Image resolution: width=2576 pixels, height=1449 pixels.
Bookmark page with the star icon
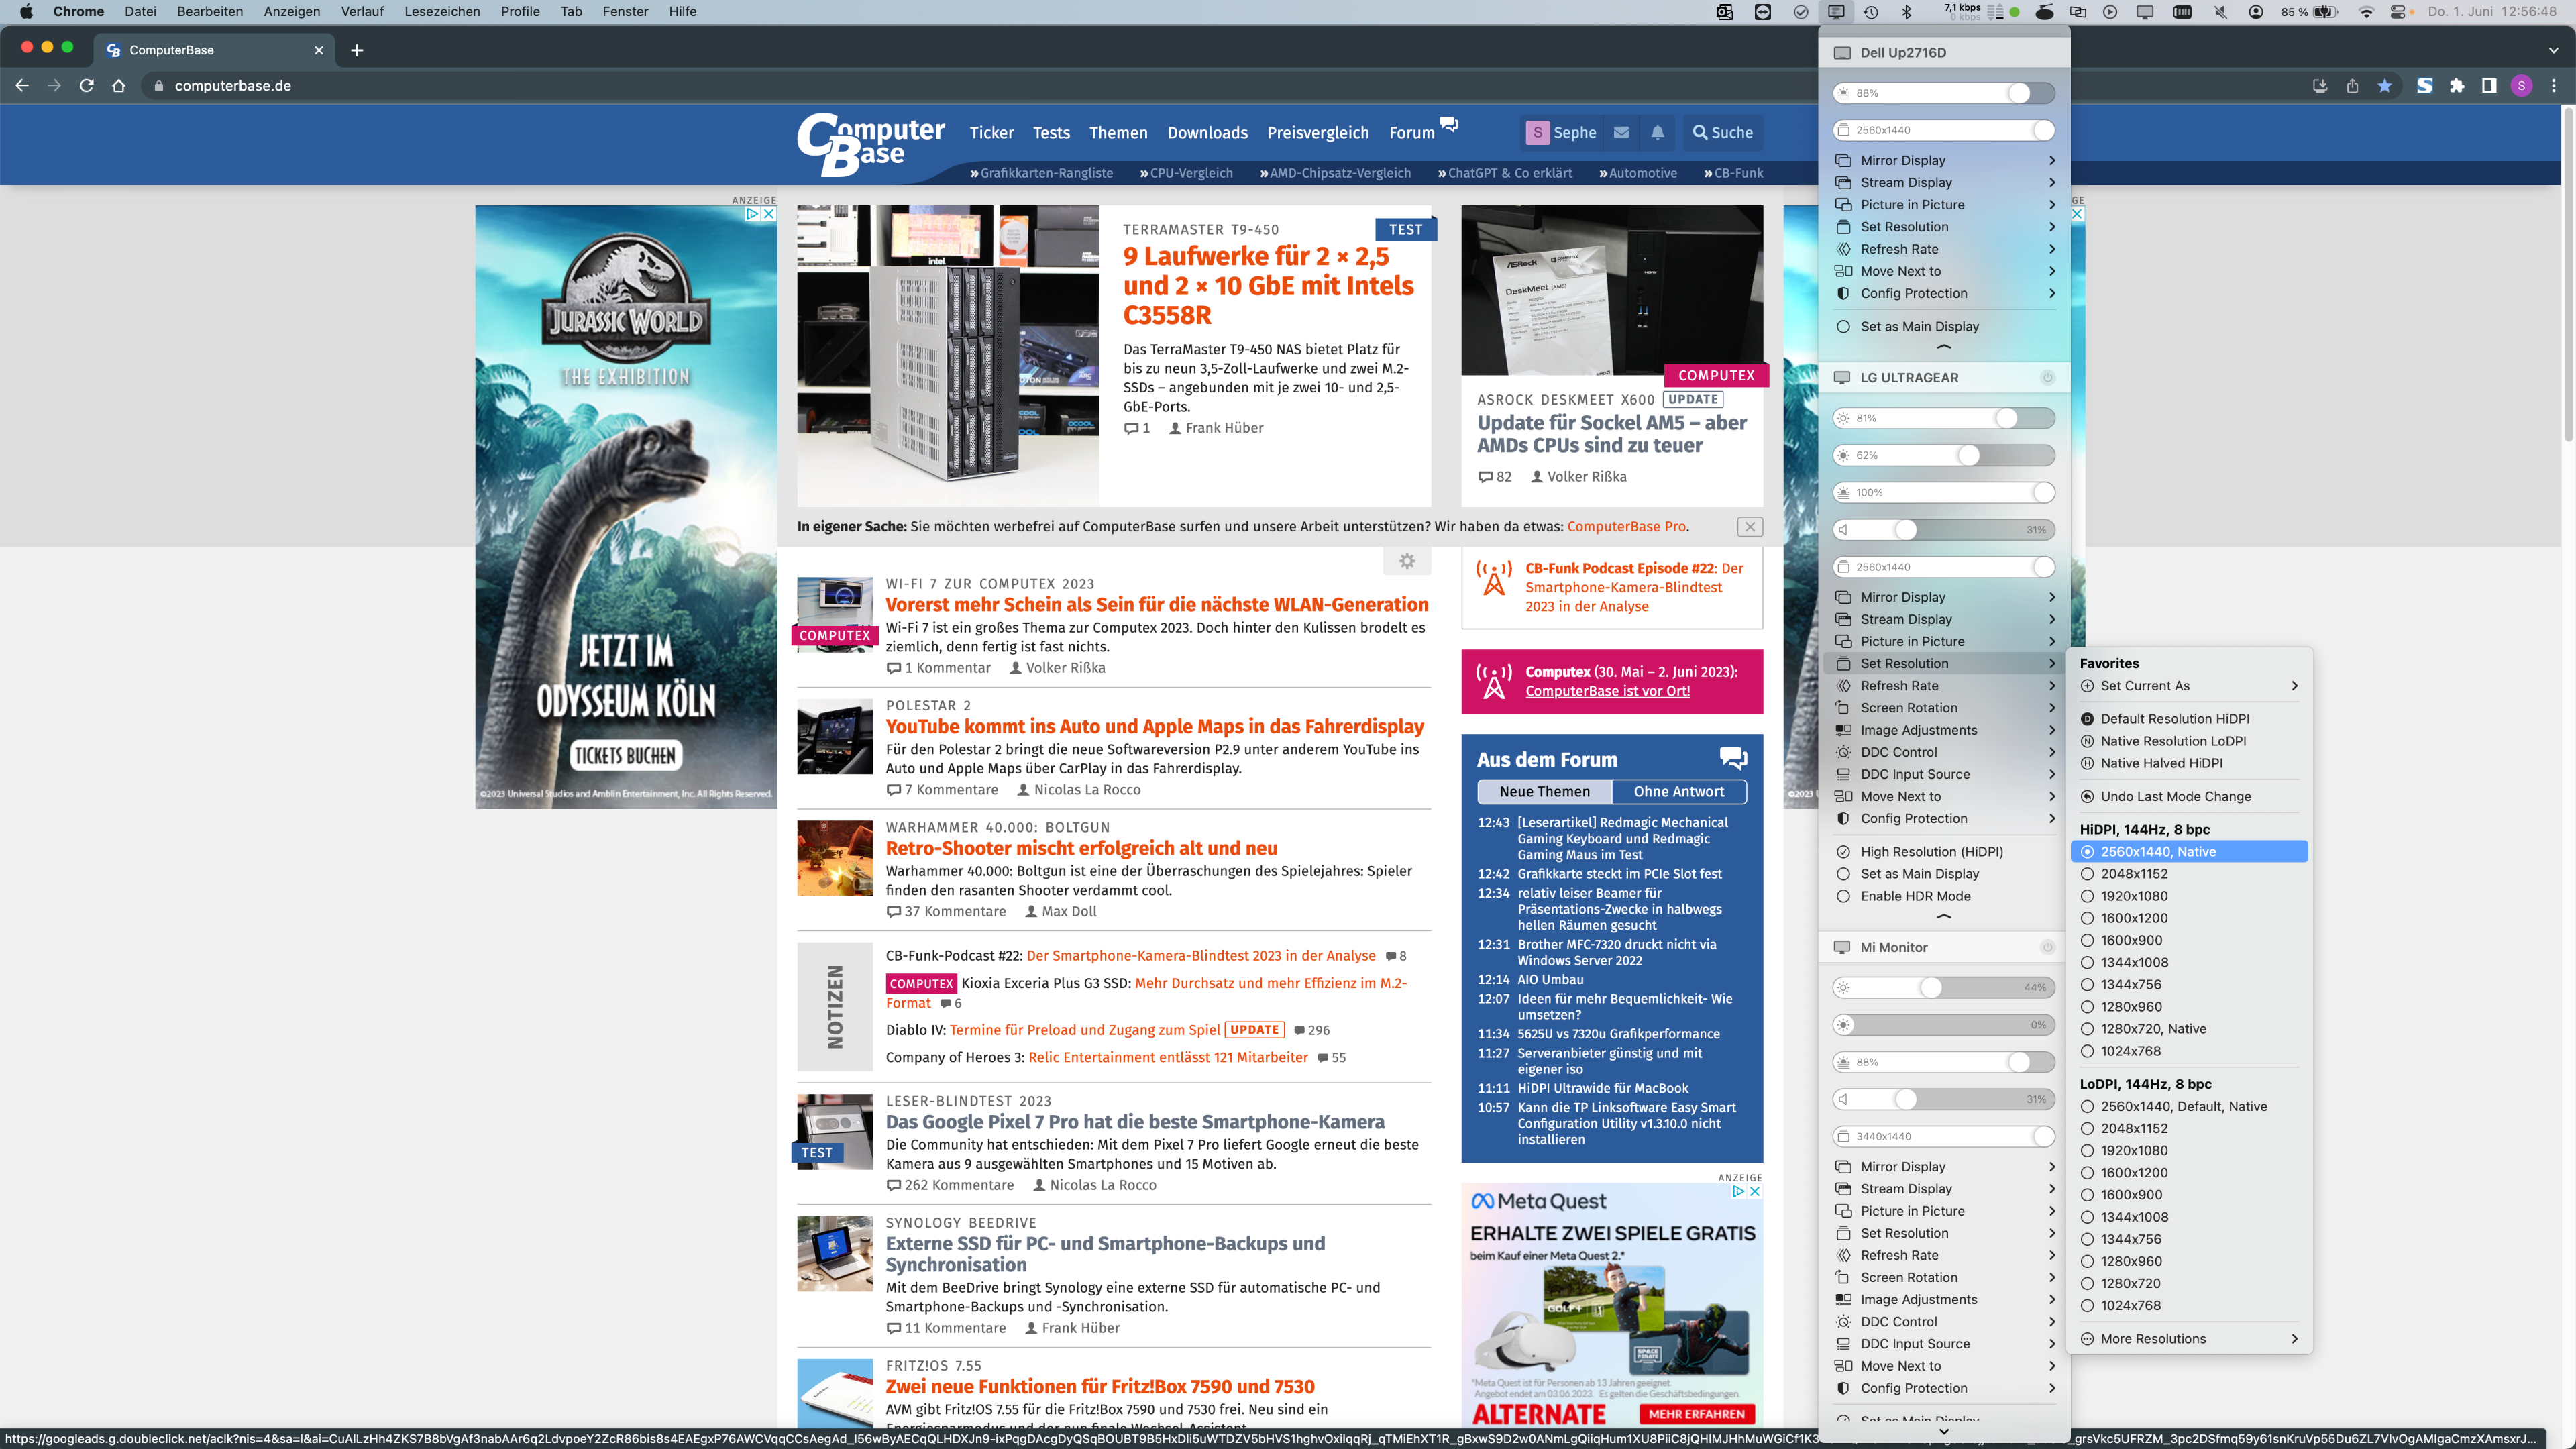point(2384,86)
